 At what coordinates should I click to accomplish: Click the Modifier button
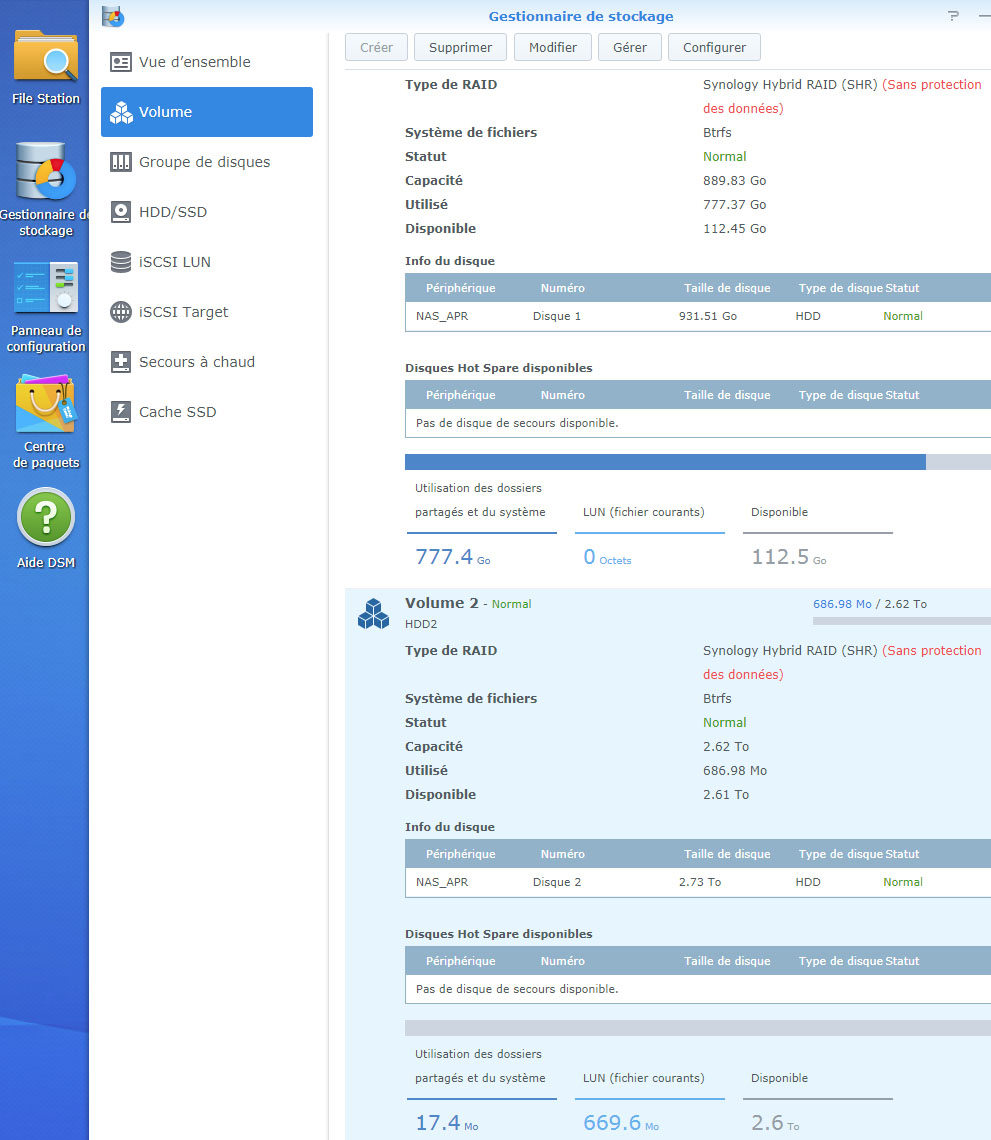(553, 47)
